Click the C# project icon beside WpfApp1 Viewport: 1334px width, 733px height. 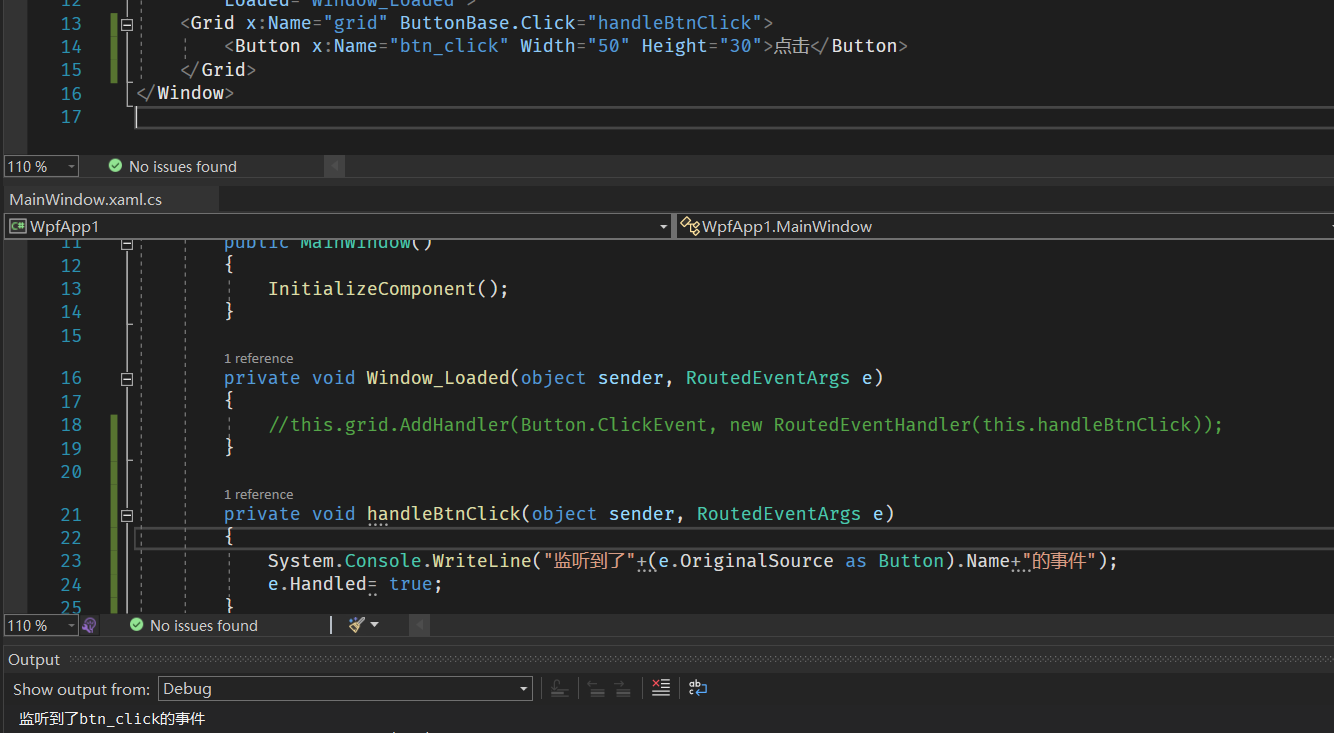[x=17, y=227]
